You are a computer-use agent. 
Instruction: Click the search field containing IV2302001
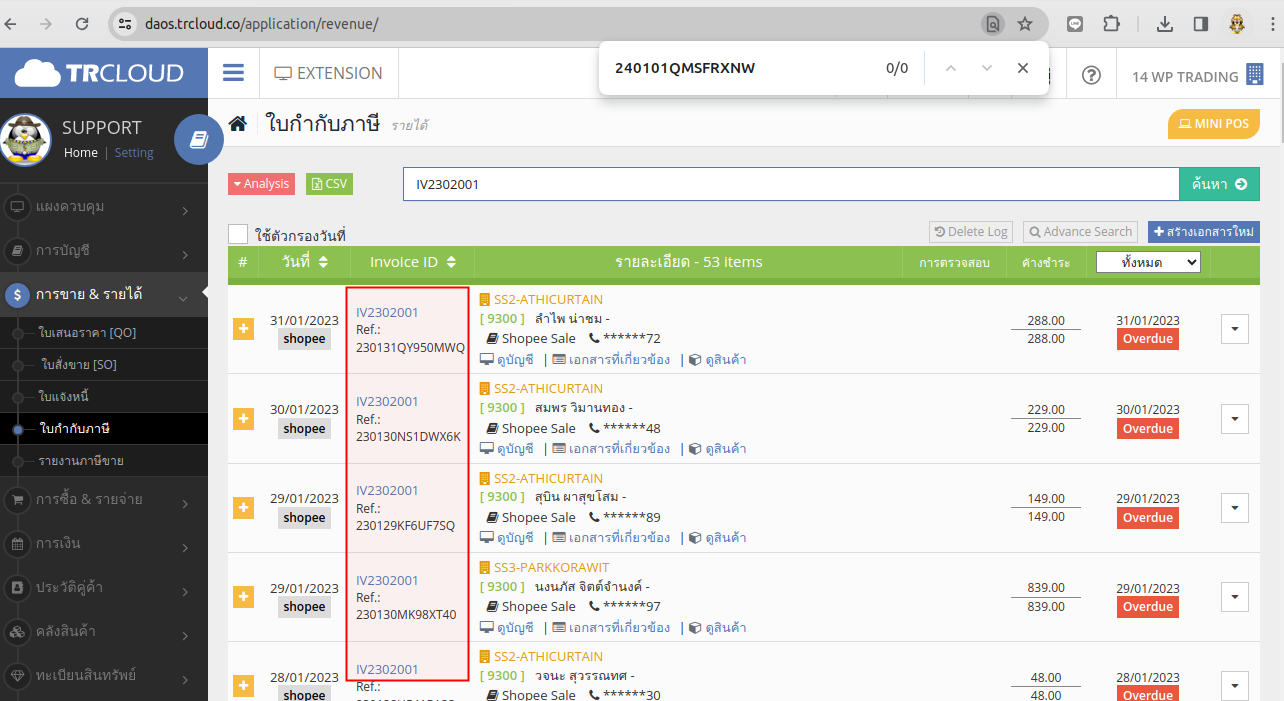791,184
